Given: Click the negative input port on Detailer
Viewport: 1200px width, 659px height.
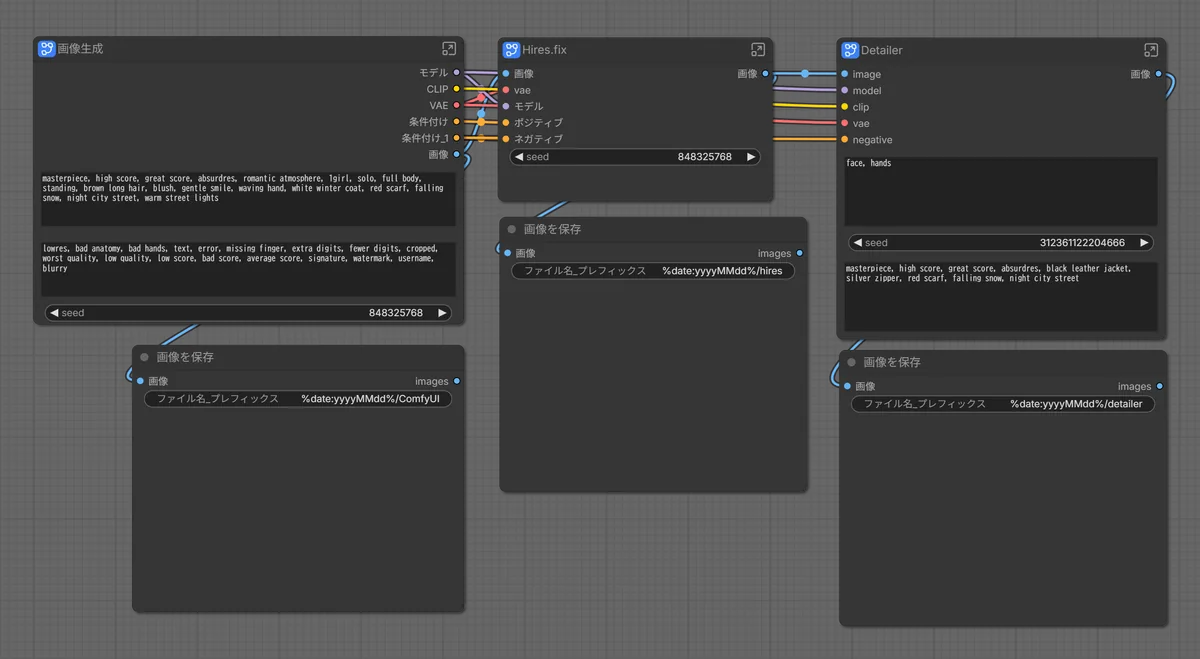Looking at the screenshot, I should 845,140.
